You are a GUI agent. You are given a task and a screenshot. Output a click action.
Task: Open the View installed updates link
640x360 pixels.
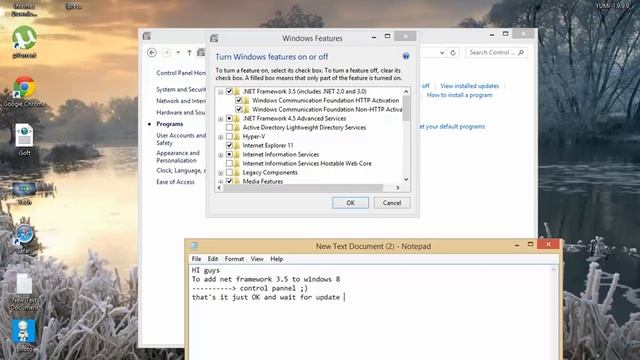click(x=469, y=86)
